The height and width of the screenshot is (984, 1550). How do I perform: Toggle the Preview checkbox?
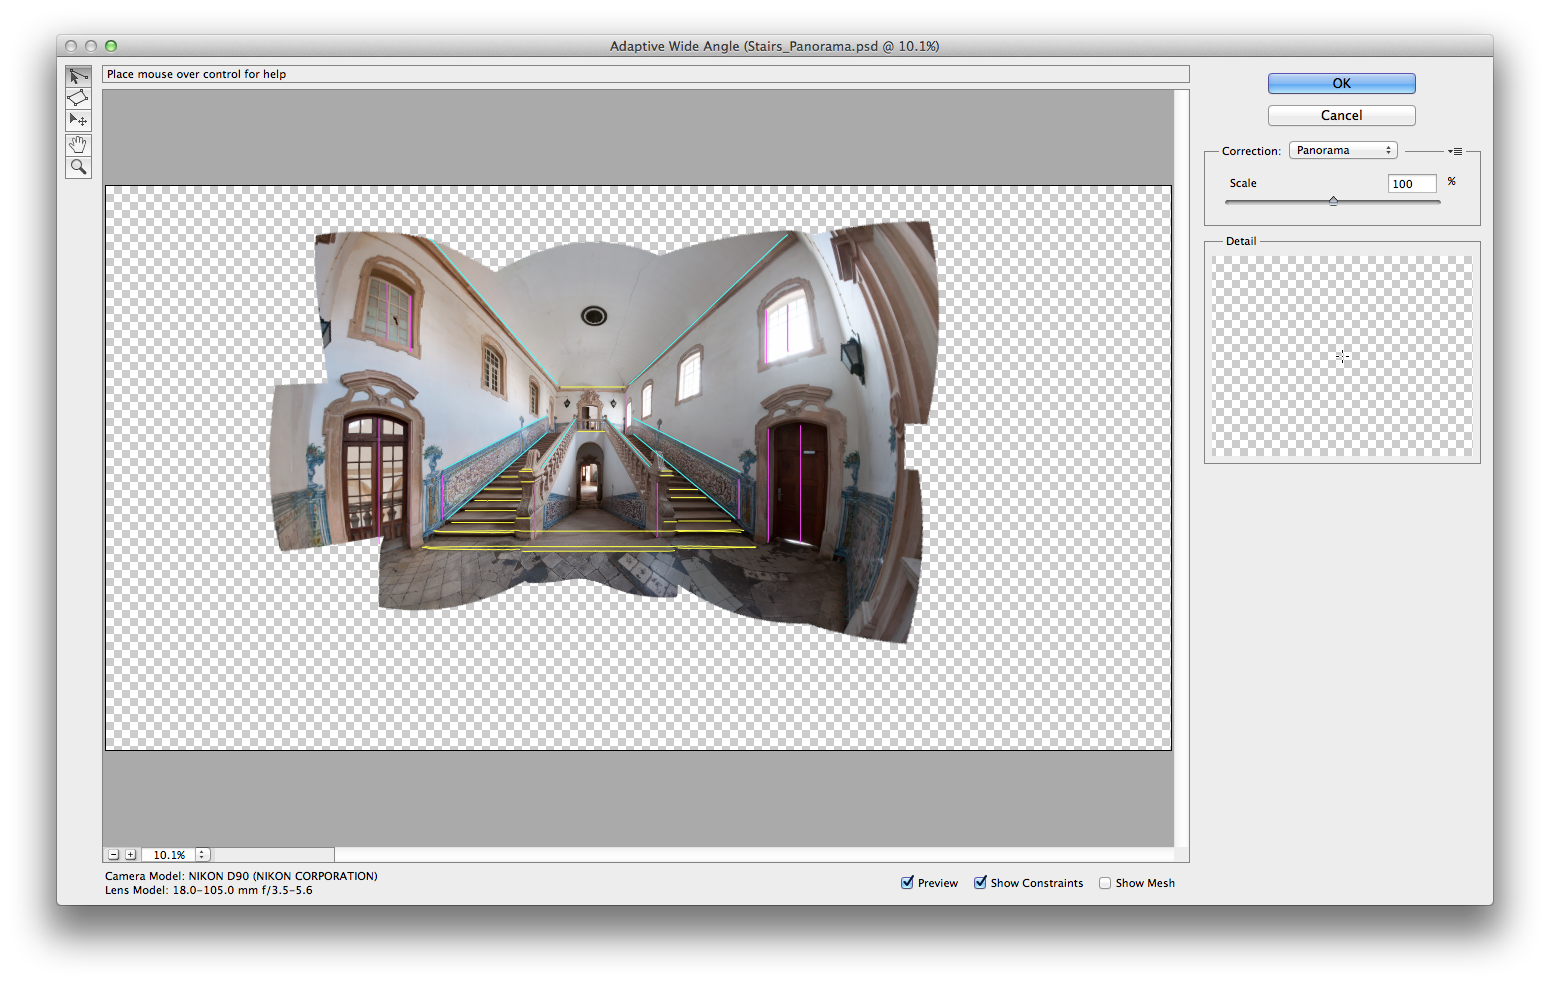click(x=907, y=883)
